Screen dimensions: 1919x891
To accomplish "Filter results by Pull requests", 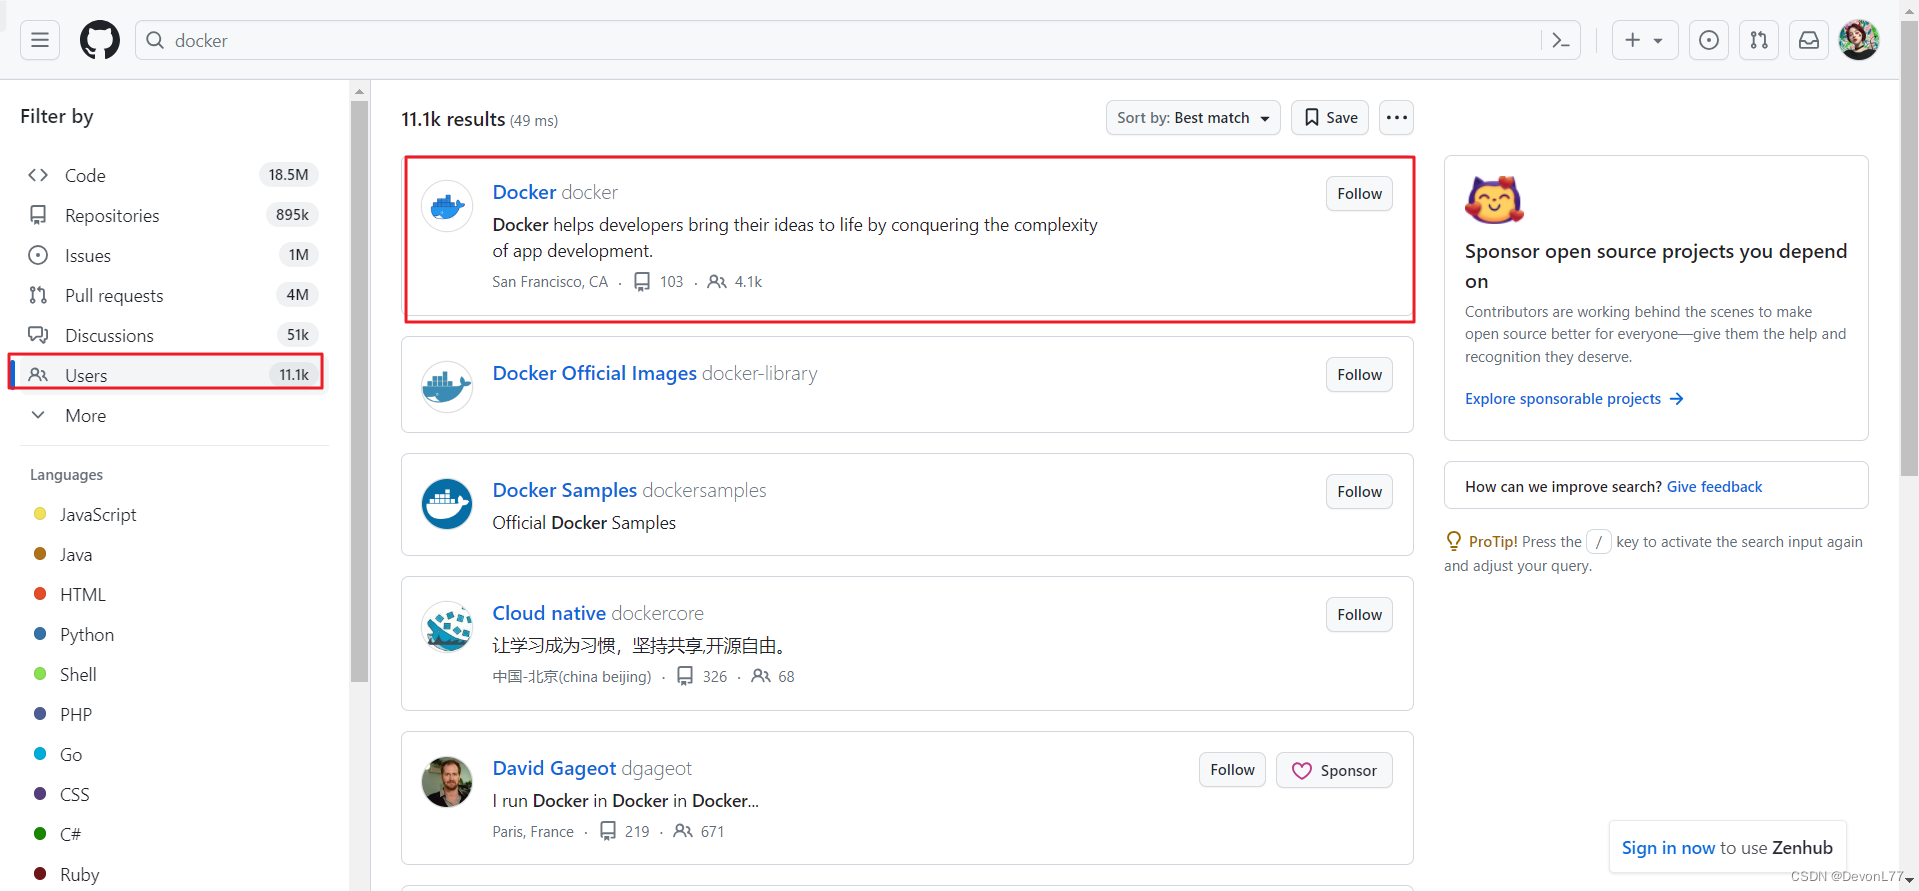I will (x=172, y=295).
